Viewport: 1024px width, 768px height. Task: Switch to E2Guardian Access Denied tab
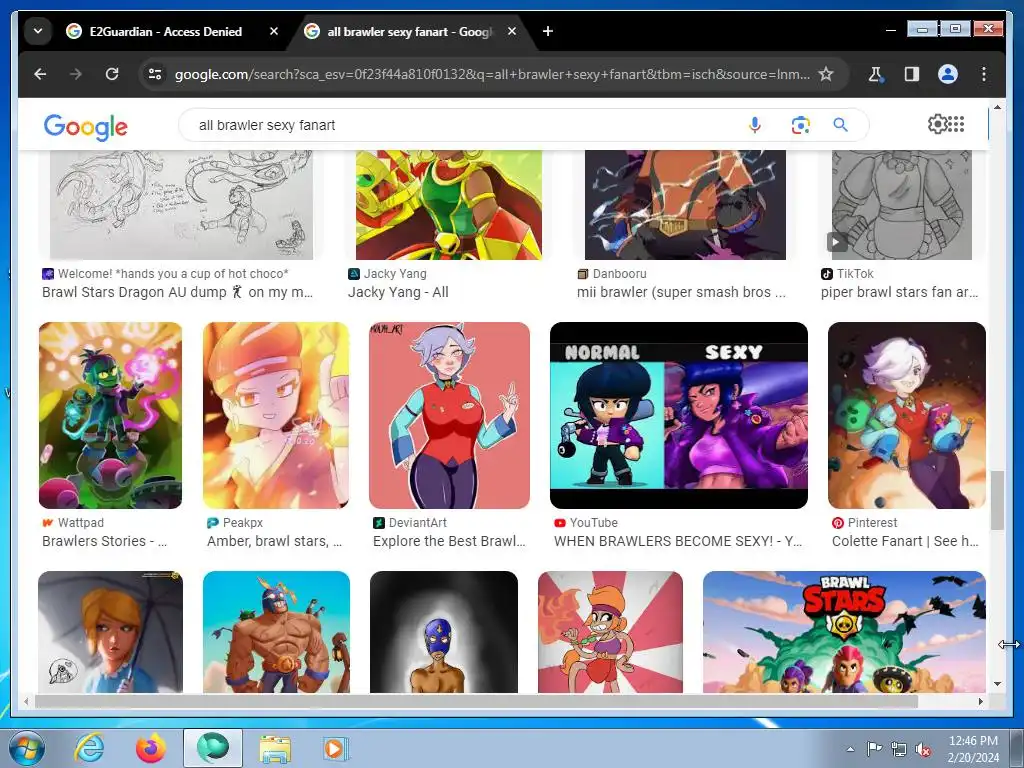(x=165, y=31)
